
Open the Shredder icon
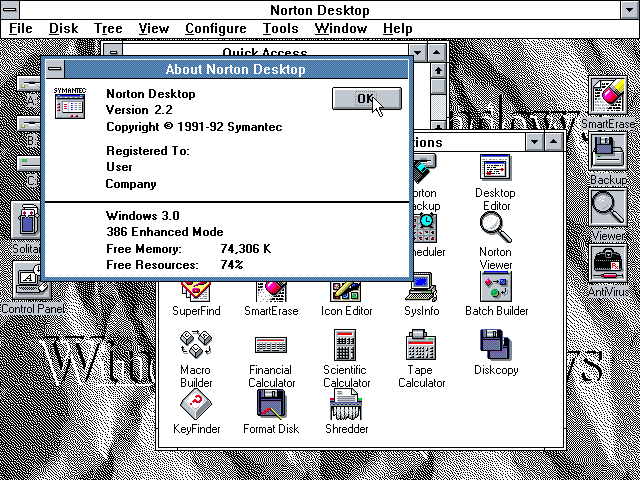click(x=346, y=411)
